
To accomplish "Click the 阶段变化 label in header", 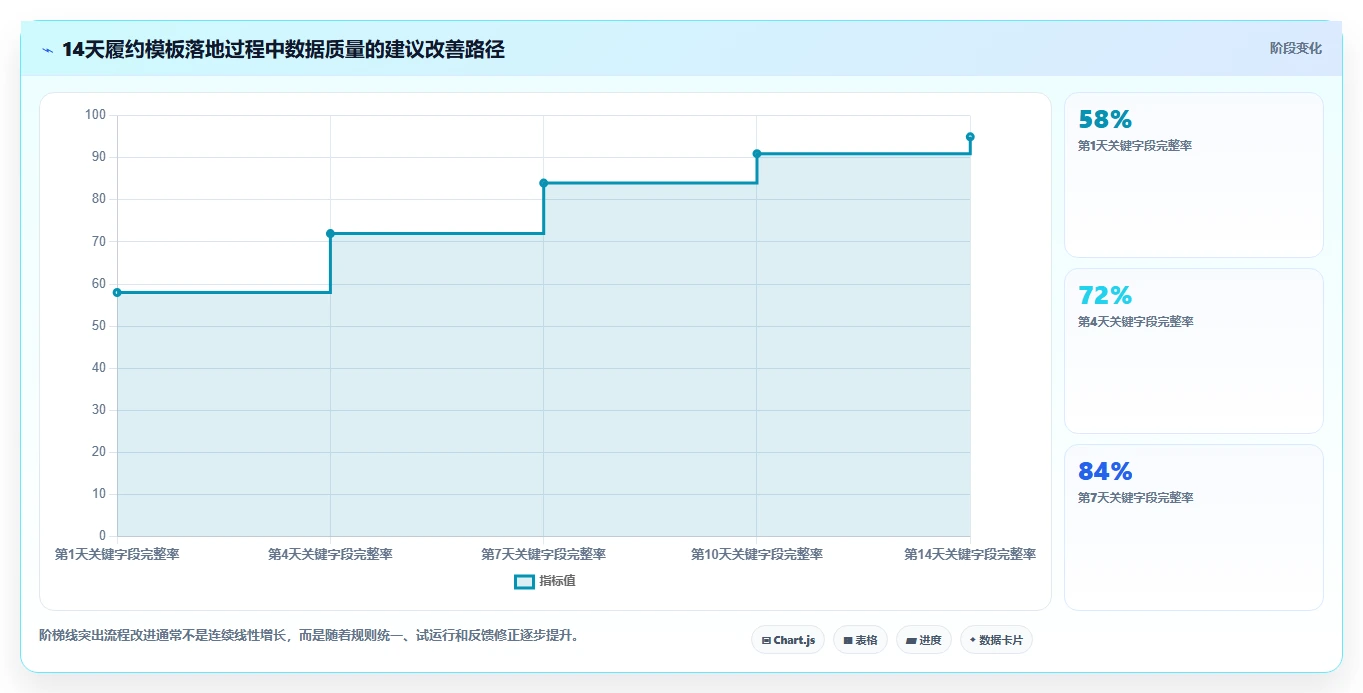I will (1296, 48).
